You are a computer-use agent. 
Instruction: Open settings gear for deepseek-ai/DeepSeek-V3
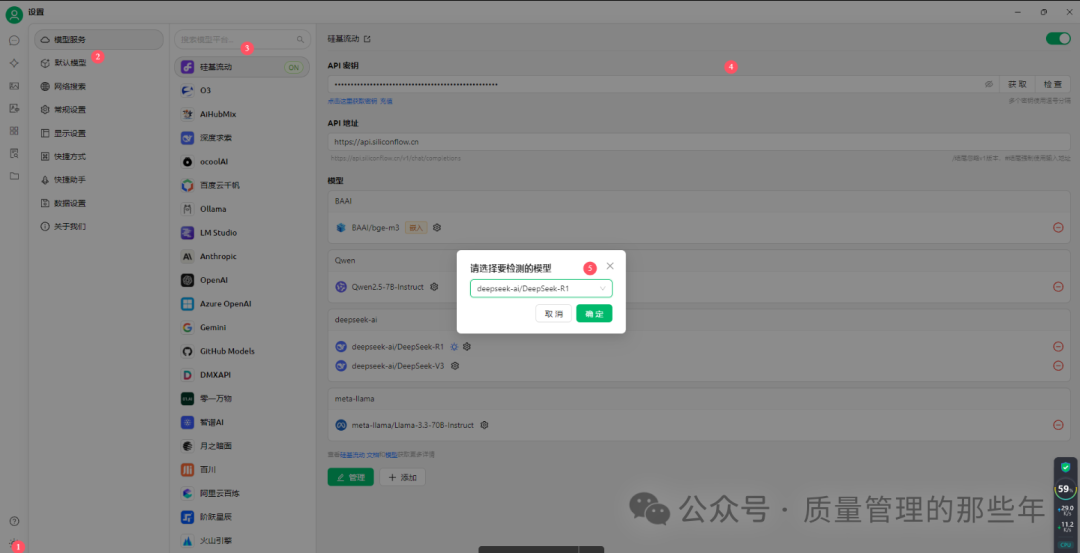coord(455,366)
